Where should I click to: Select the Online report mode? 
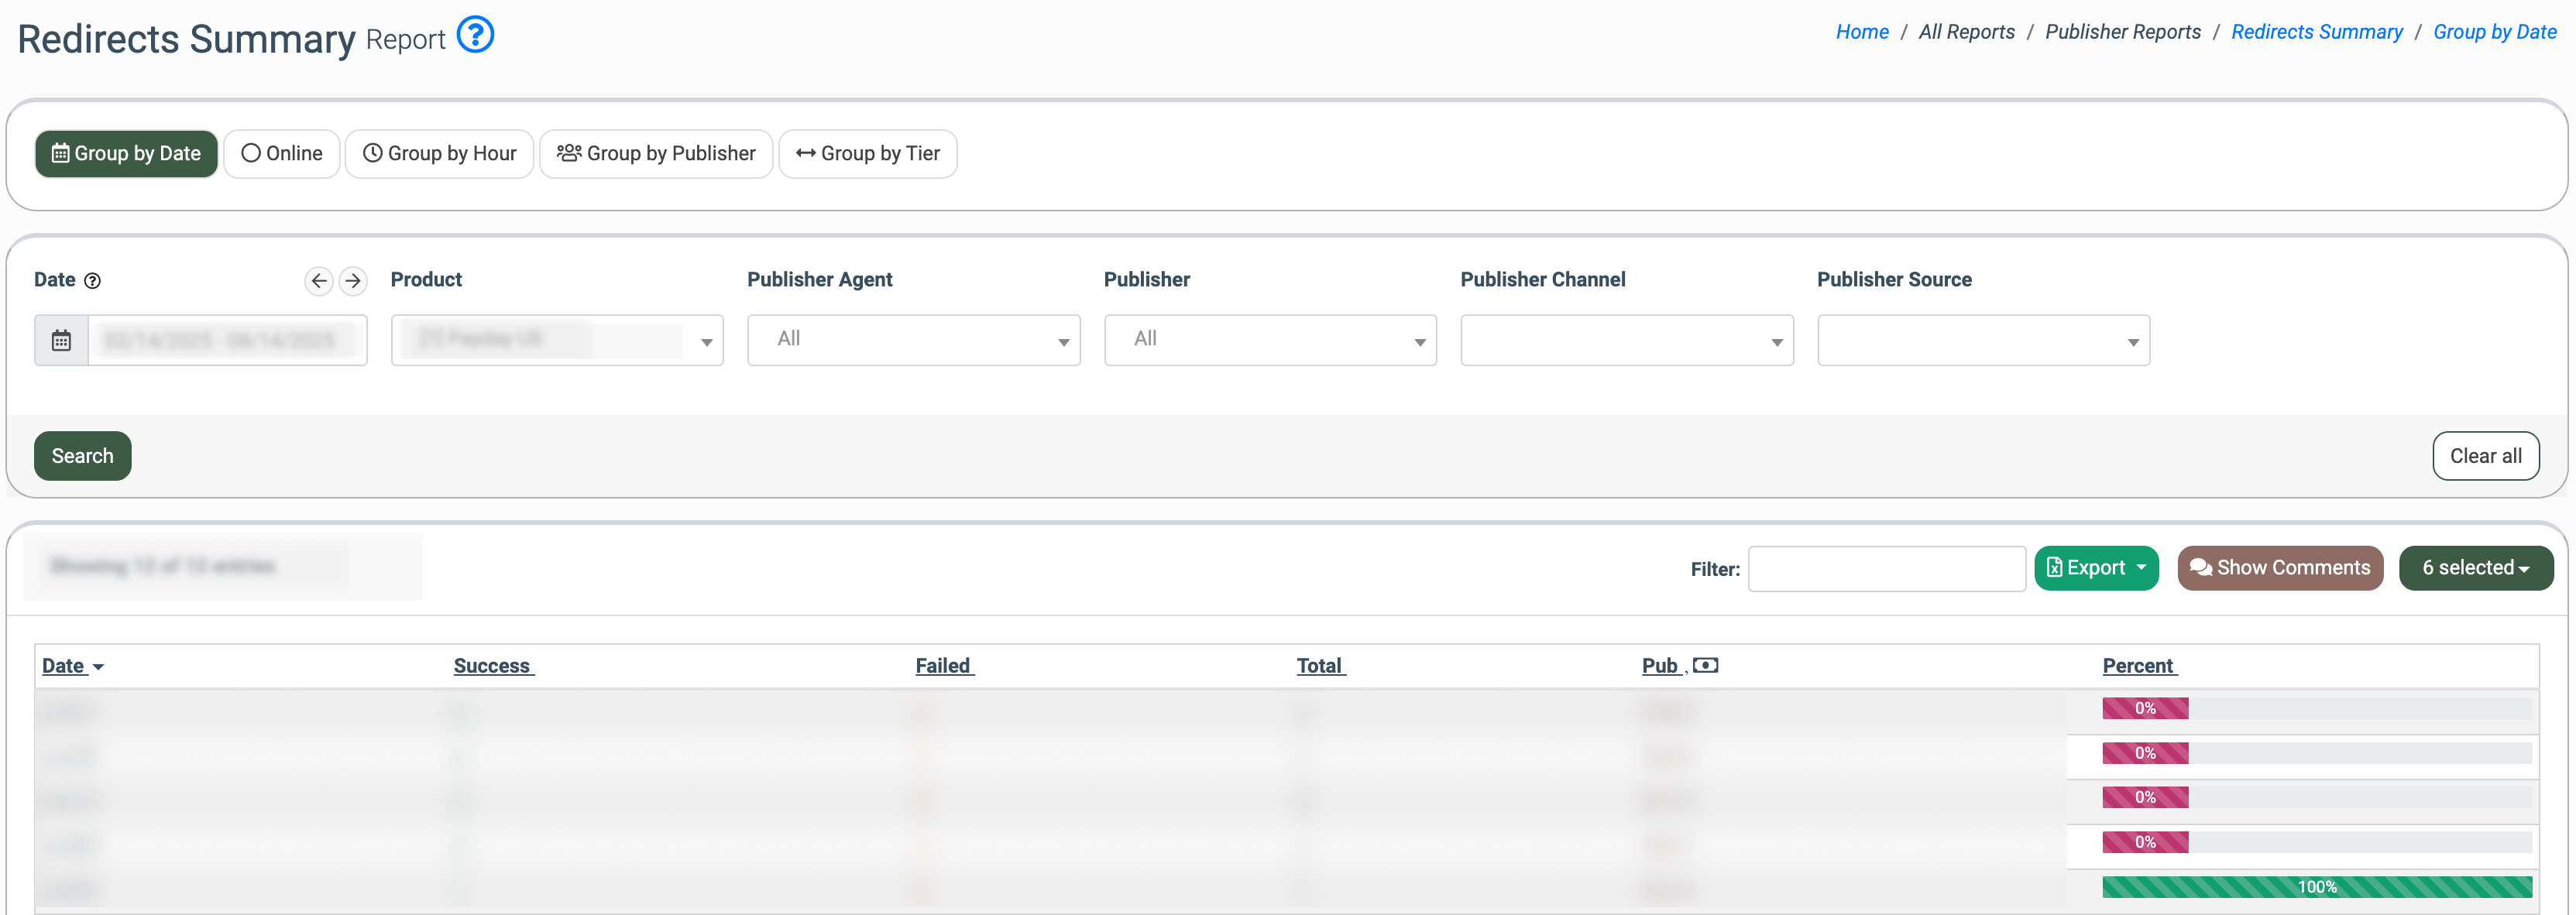282,154
